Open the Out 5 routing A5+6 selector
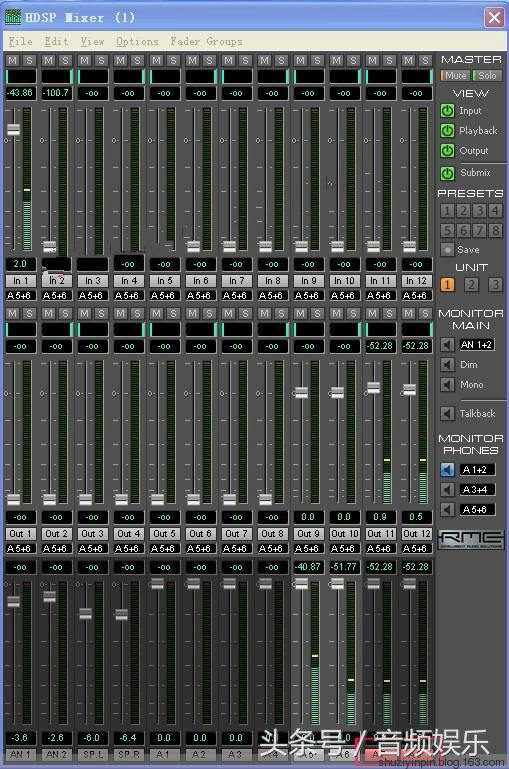The image size is (509, 769). [164, 549]
